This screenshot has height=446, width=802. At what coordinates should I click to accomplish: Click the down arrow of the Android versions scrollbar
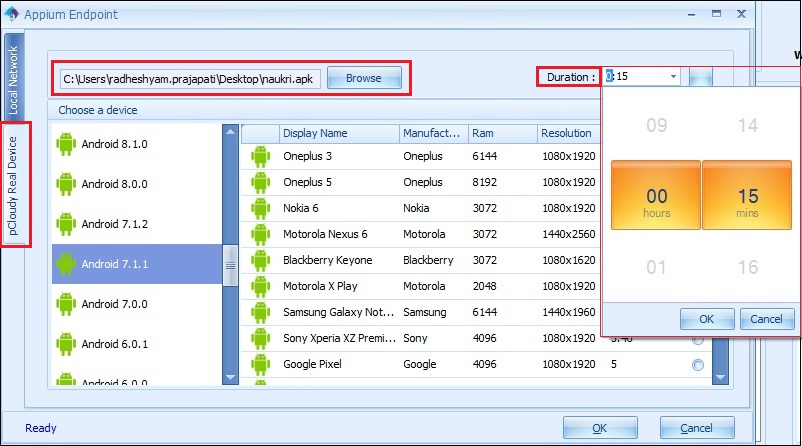coord(230,377)
